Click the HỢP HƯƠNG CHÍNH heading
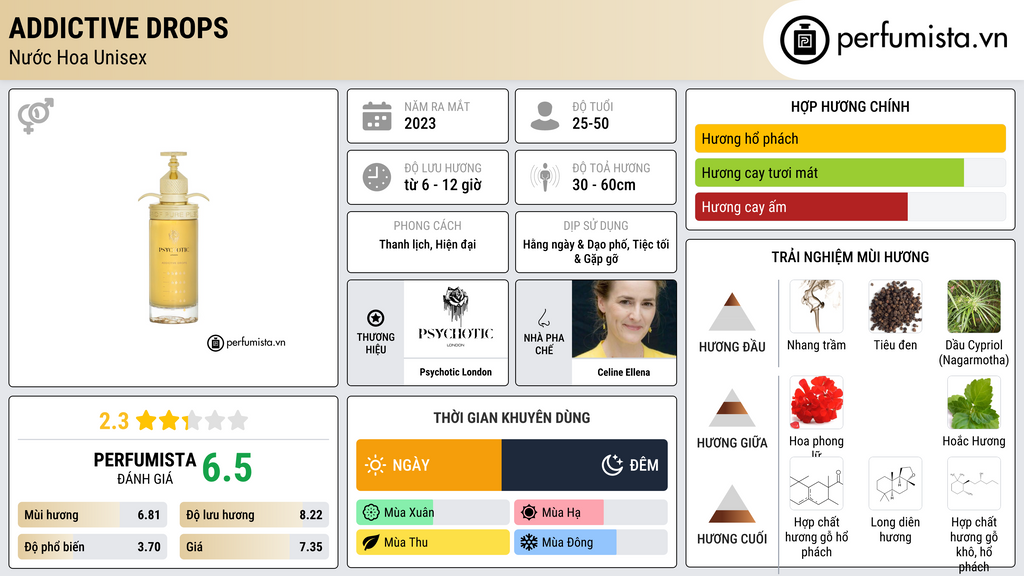 click(850, 106)
